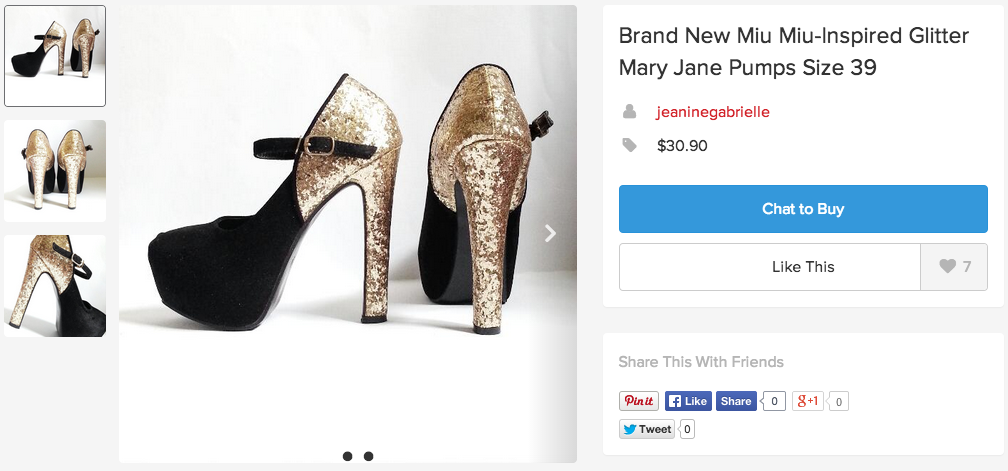Click the Pinterest Pin it button
The width and height of the screenshot is (1008, 471).
pos(638,401)
